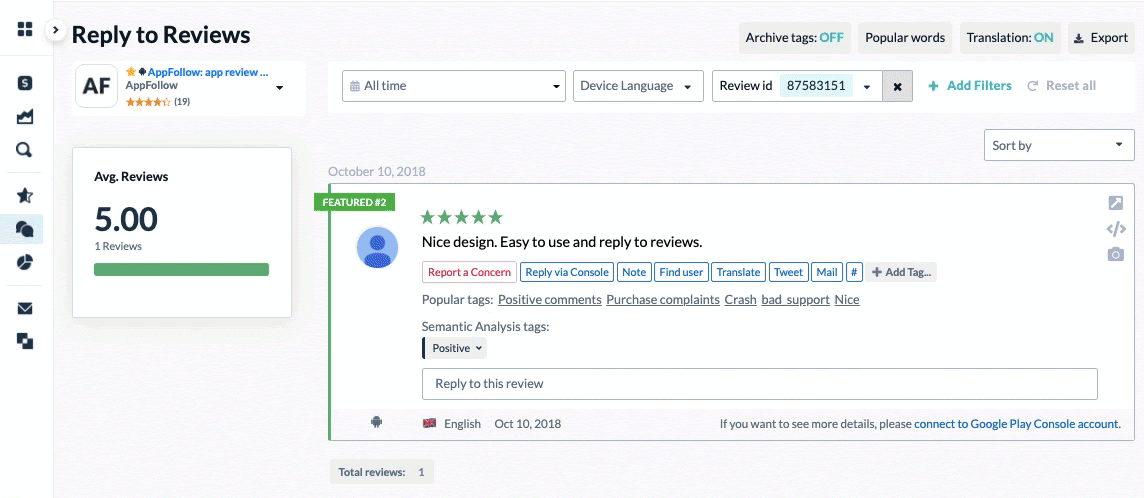The width and height of the screenshot is (1144, 498).
Task: Click the Android platform icon
Action: pyautogui.click(x=376, y=421)
